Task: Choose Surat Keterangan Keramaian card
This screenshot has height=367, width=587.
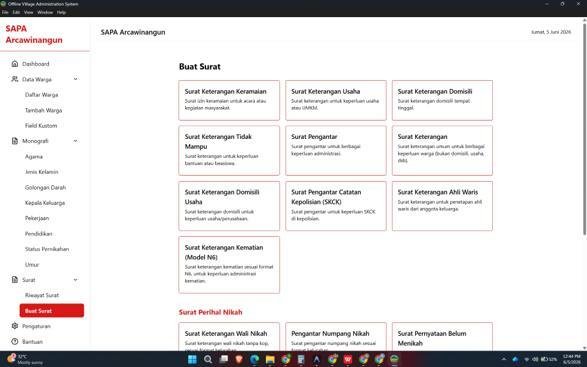Action: click(229, 100)
